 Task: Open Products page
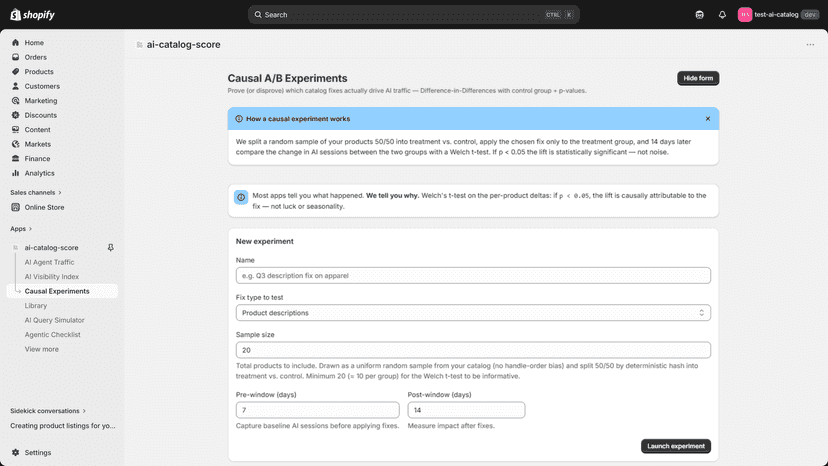point(39,72)
